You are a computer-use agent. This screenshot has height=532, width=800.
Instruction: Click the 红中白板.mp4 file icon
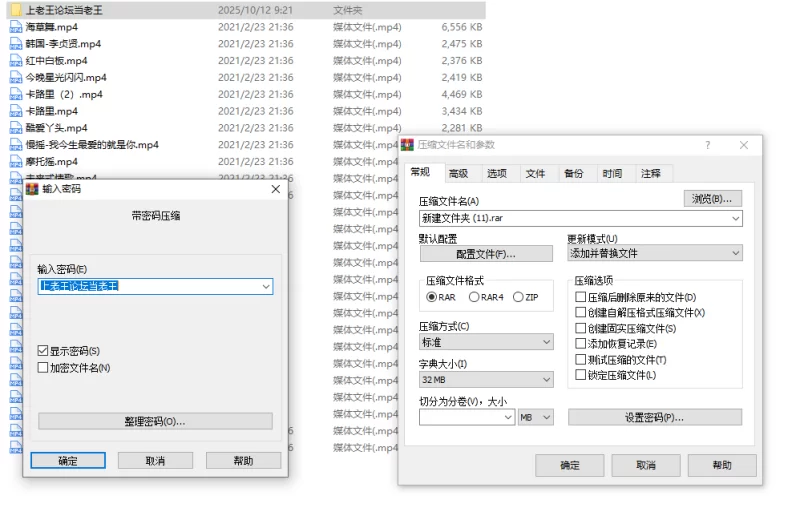point(15,61)
